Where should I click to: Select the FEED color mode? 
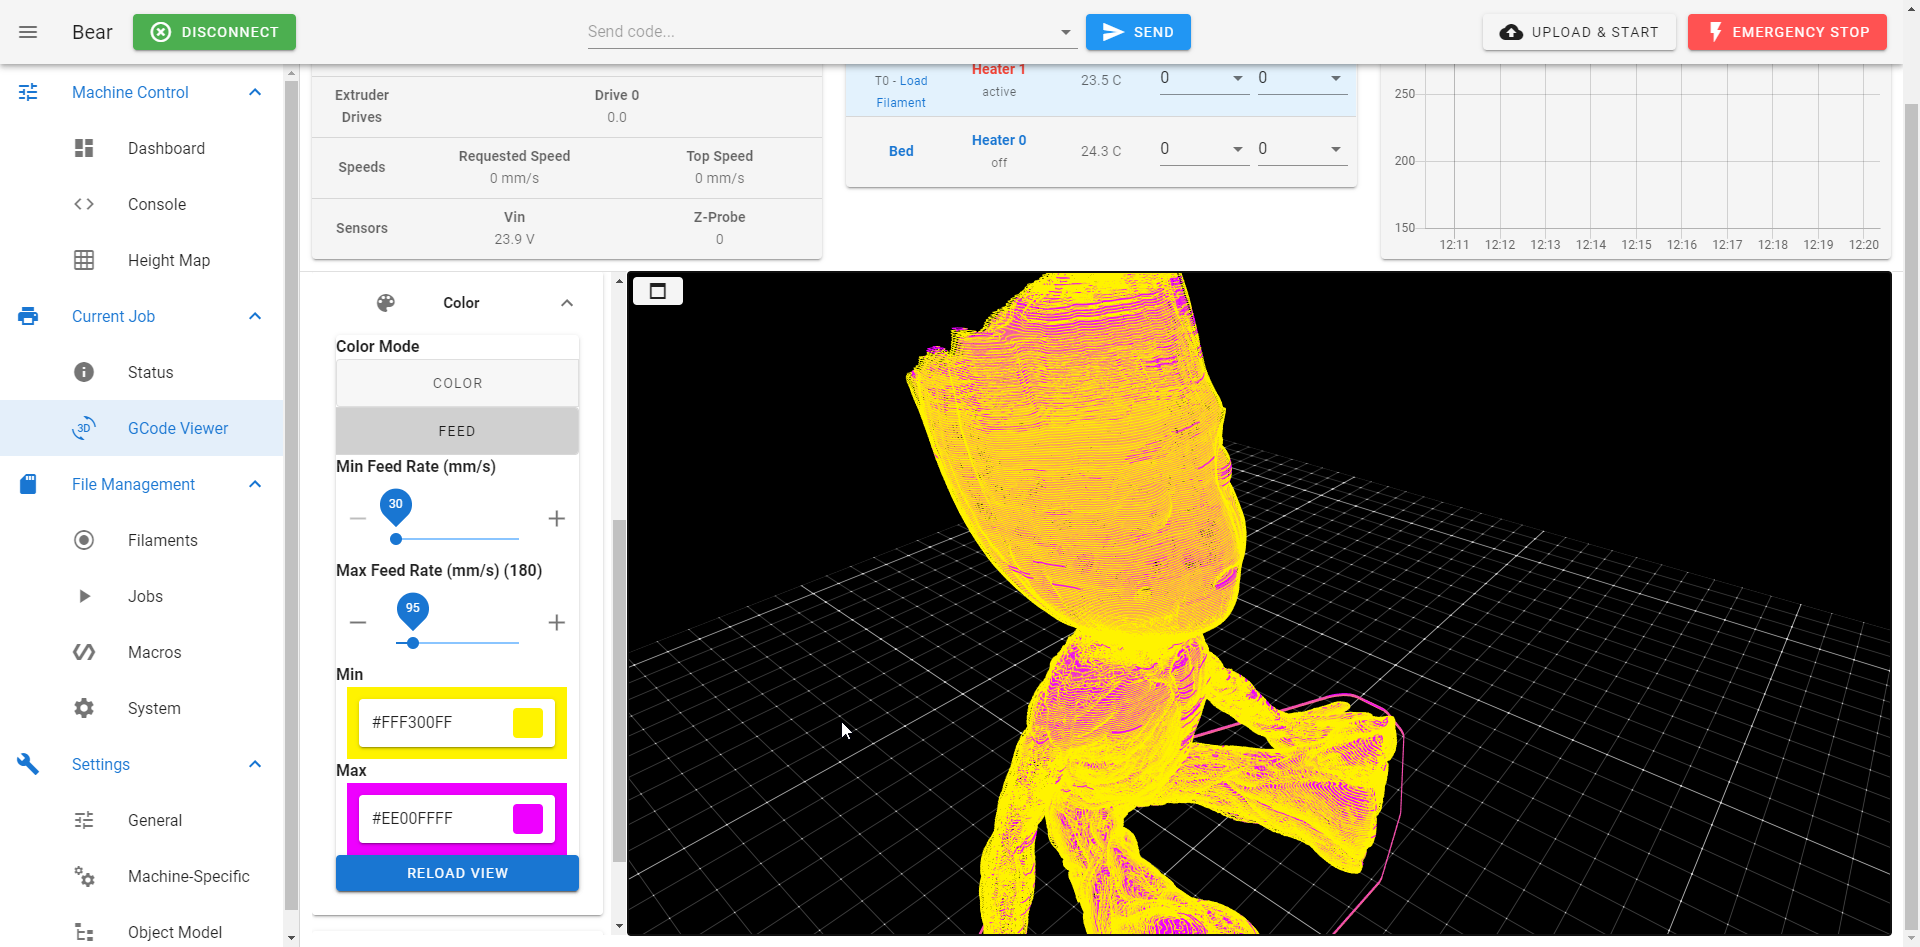pos(457,431)
